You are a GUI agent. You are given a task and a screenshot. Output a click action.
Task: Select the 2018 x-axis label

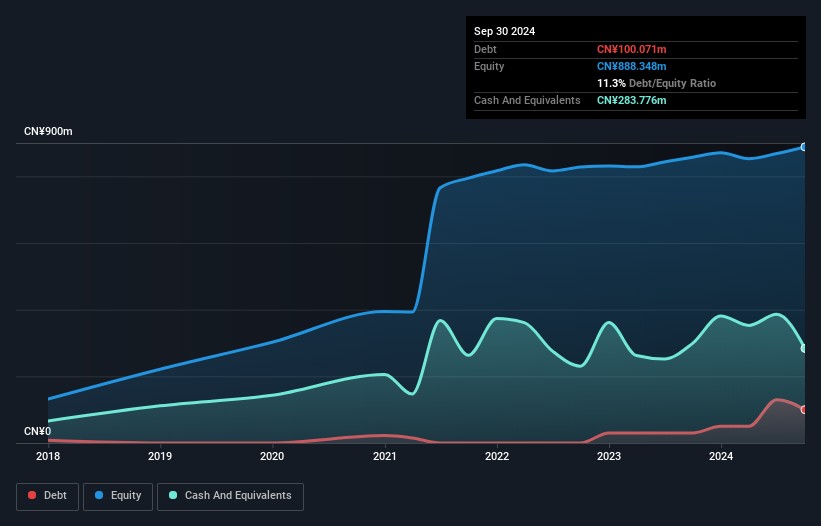pyautogui.click(x=47, y=457)
